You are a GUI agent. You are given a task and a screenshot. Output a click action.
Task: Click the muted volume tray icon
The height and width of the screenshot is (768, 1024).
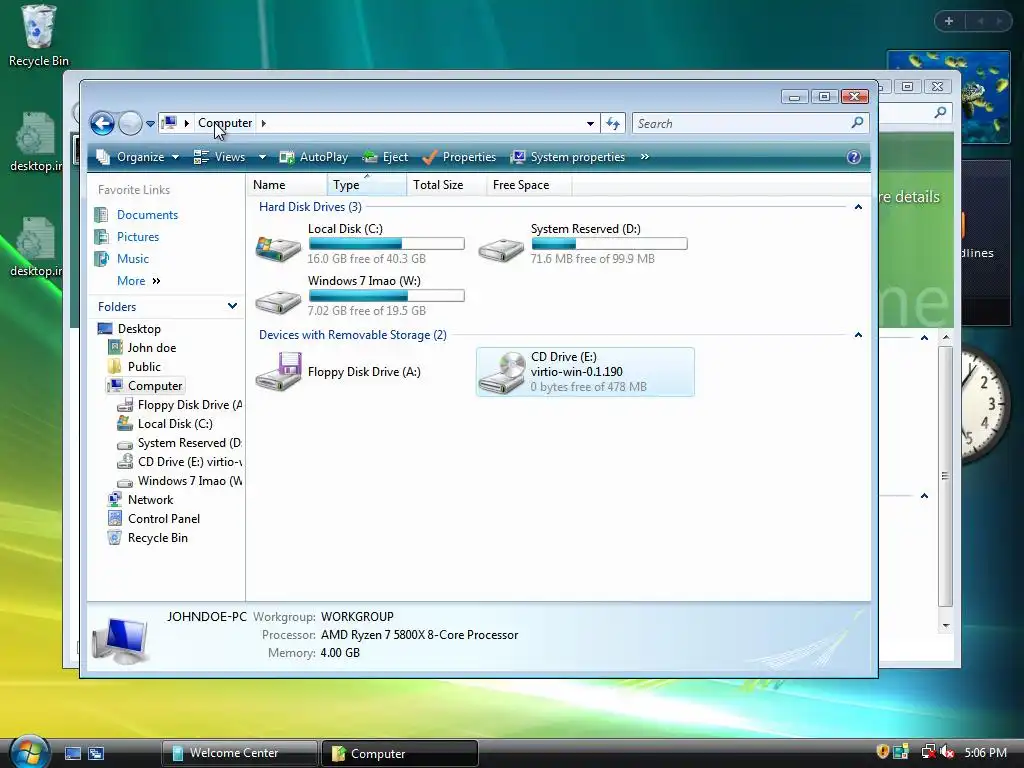948,752
